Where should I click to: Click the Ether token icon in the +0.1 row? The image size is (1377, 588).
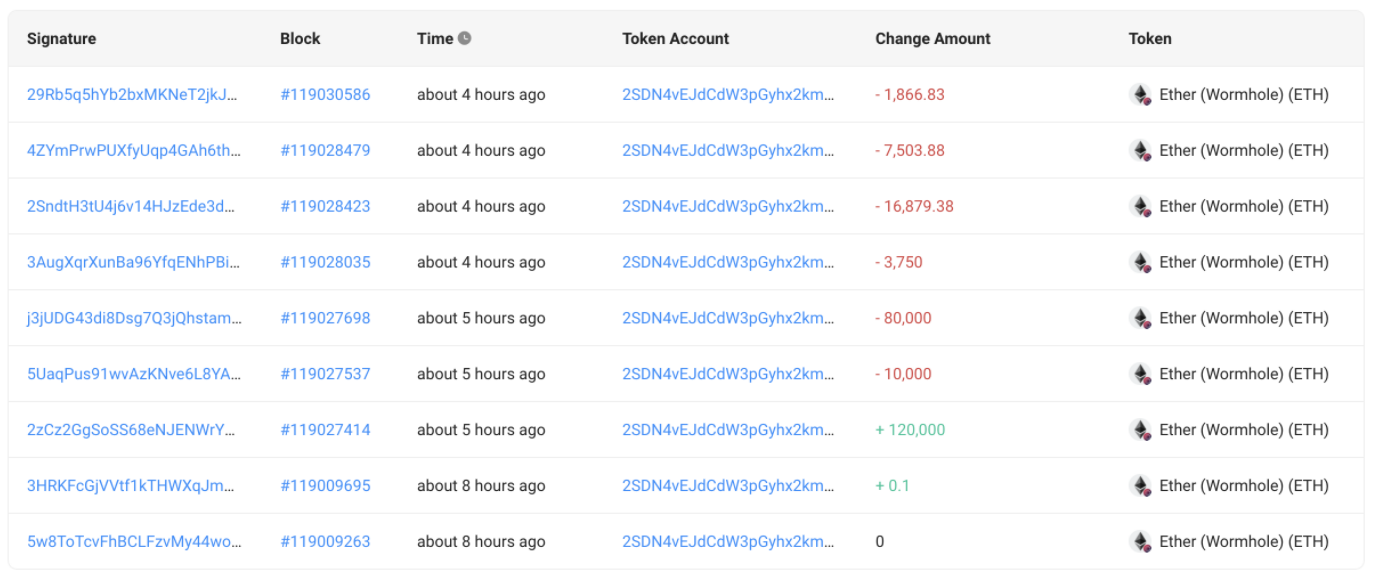(1140, 487)
